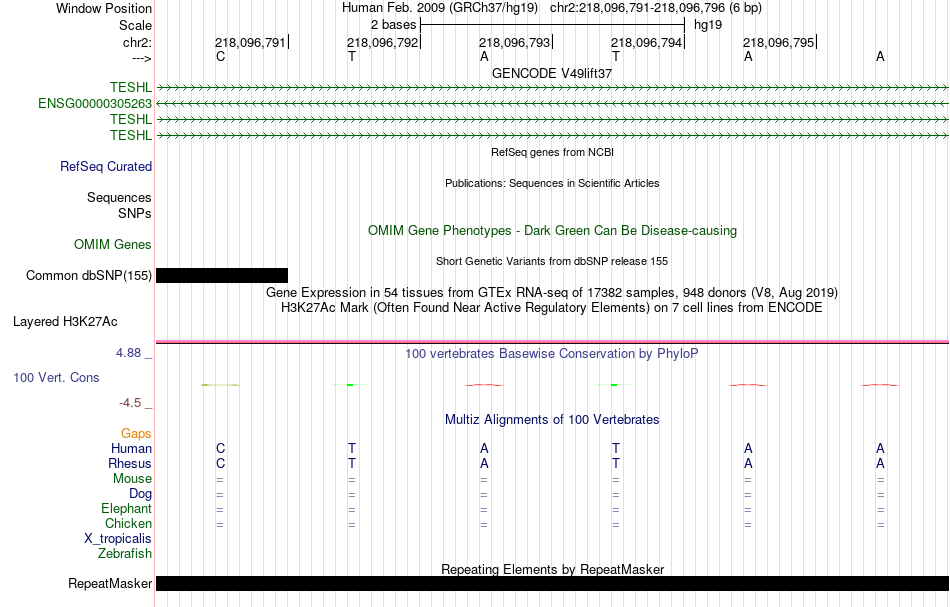Select the Chicken species label
Image resolution: width=950 pixels, height=607 pixels.
(128, 523)
